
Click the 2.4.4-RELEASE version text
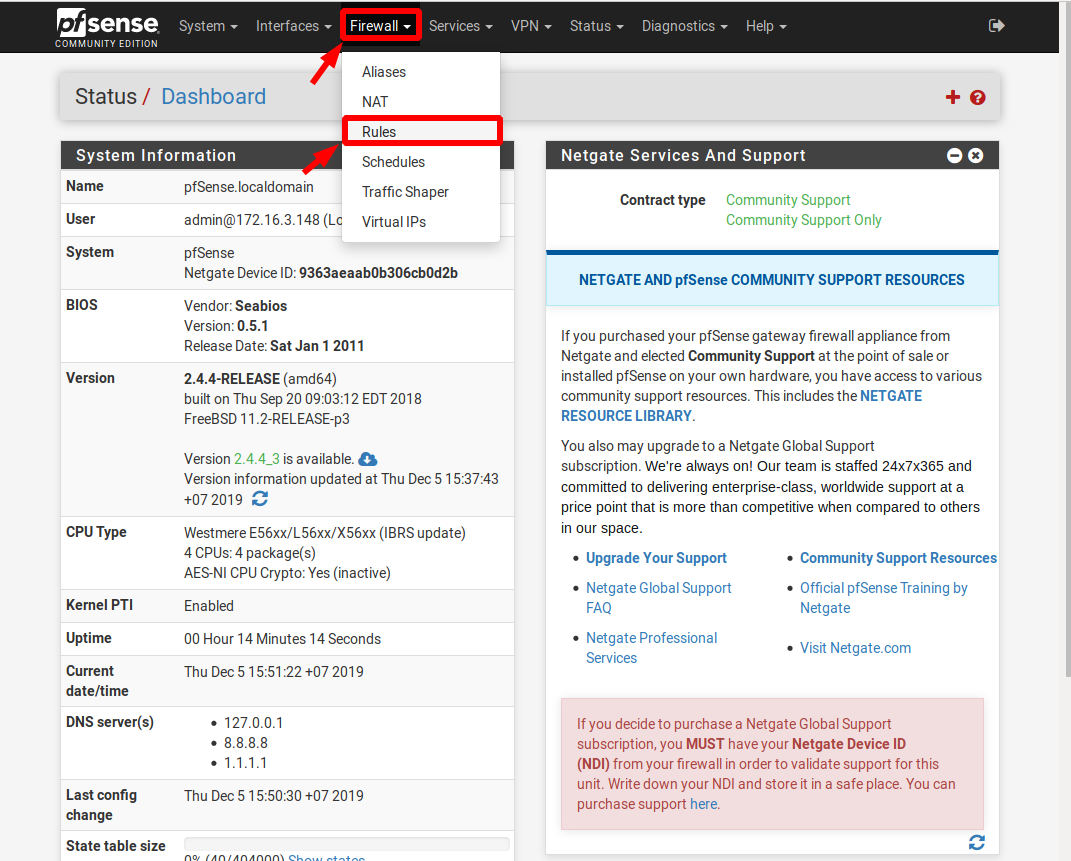[232, 379]
